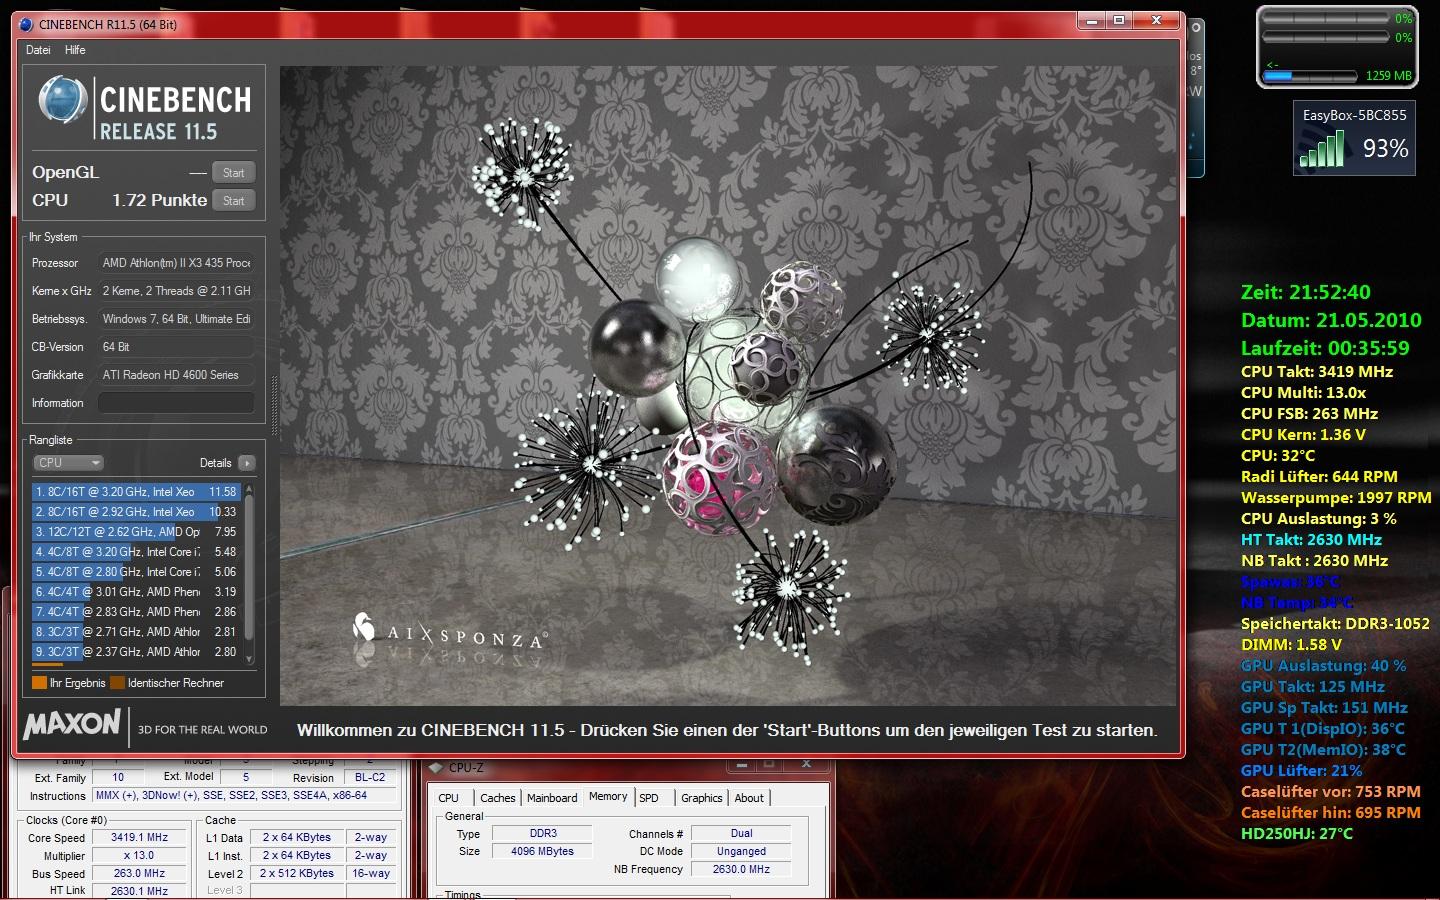The image size is (1440, 900).
Task: Open the CPU ranking type dropdown
Action: 68,463
